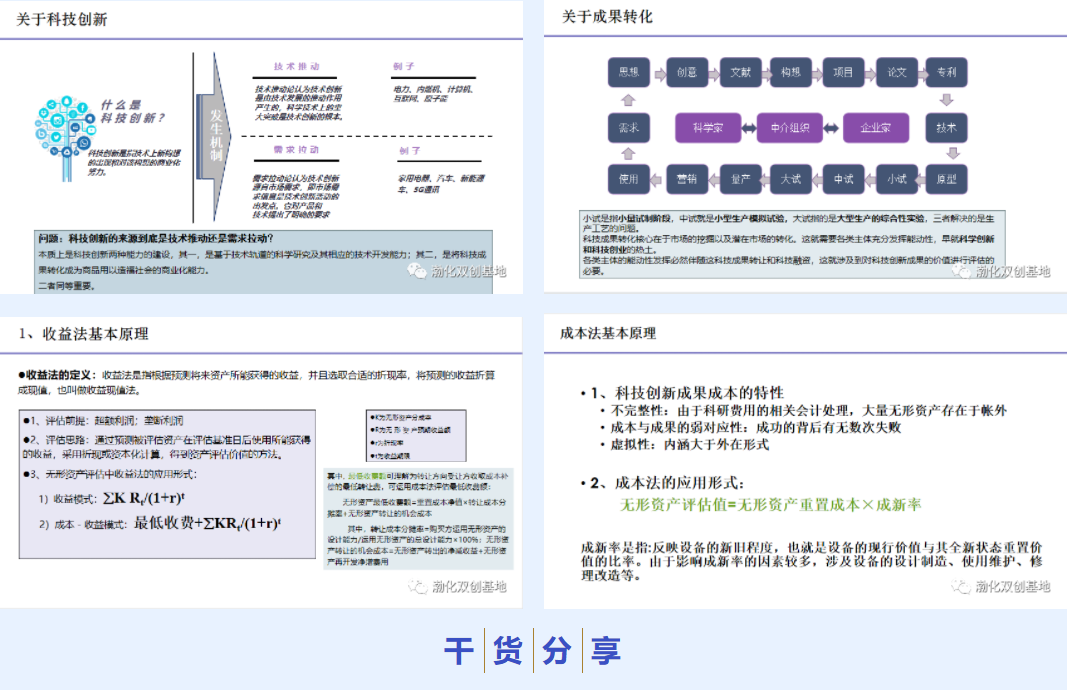Screen dimensions: 1067x690
Task: Click the 技术推动 heading
Action: [297, 67]
